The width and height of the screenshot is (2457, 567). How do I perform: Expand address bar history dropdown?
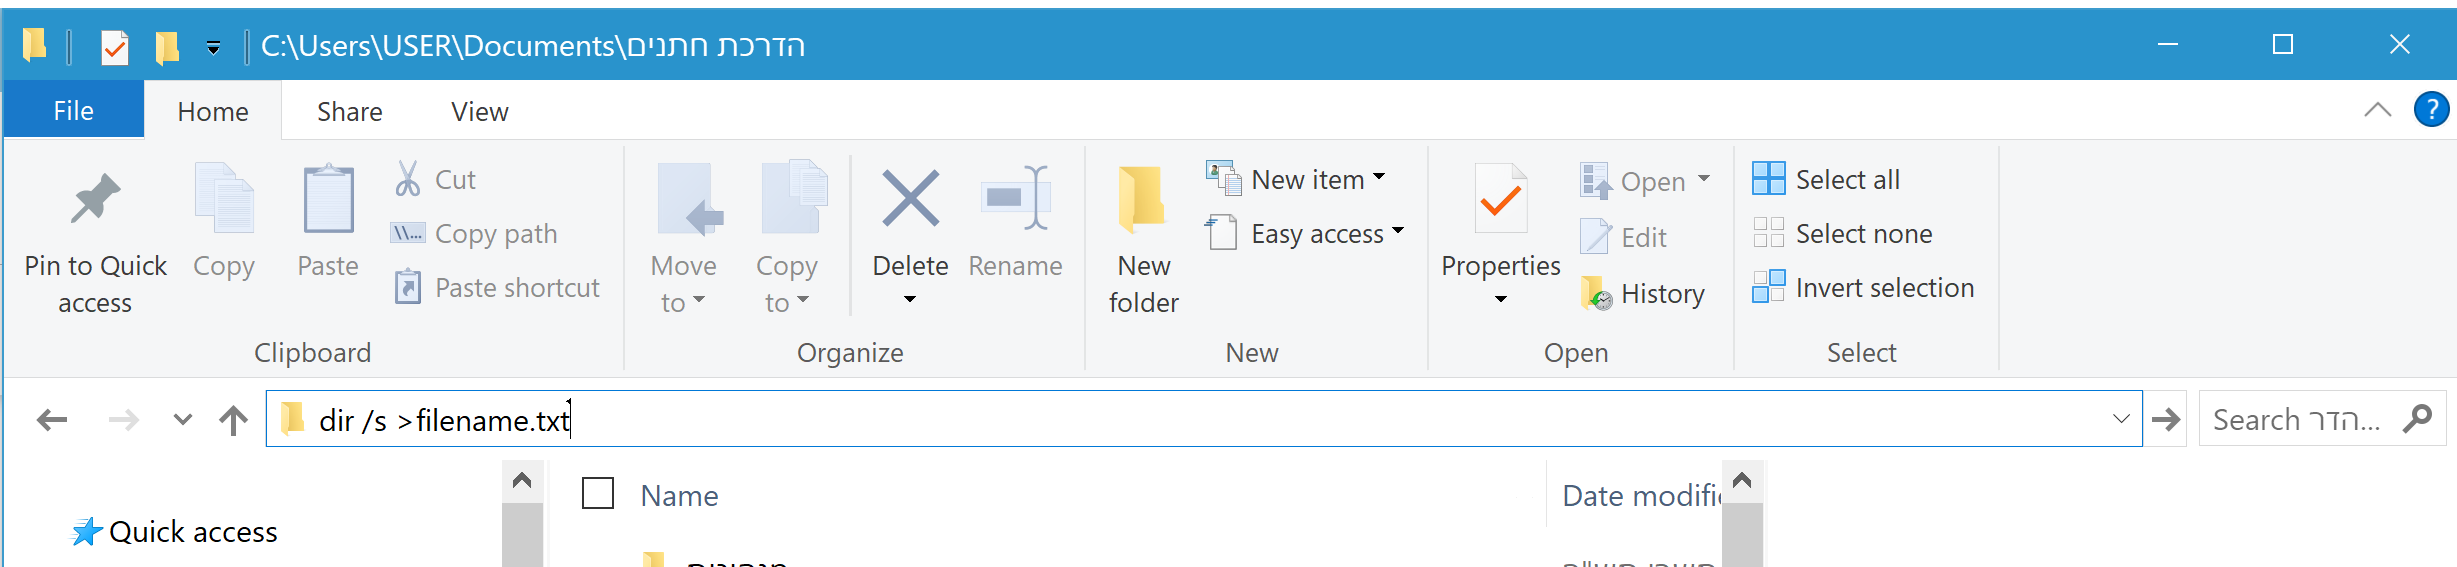(2120, 420)
